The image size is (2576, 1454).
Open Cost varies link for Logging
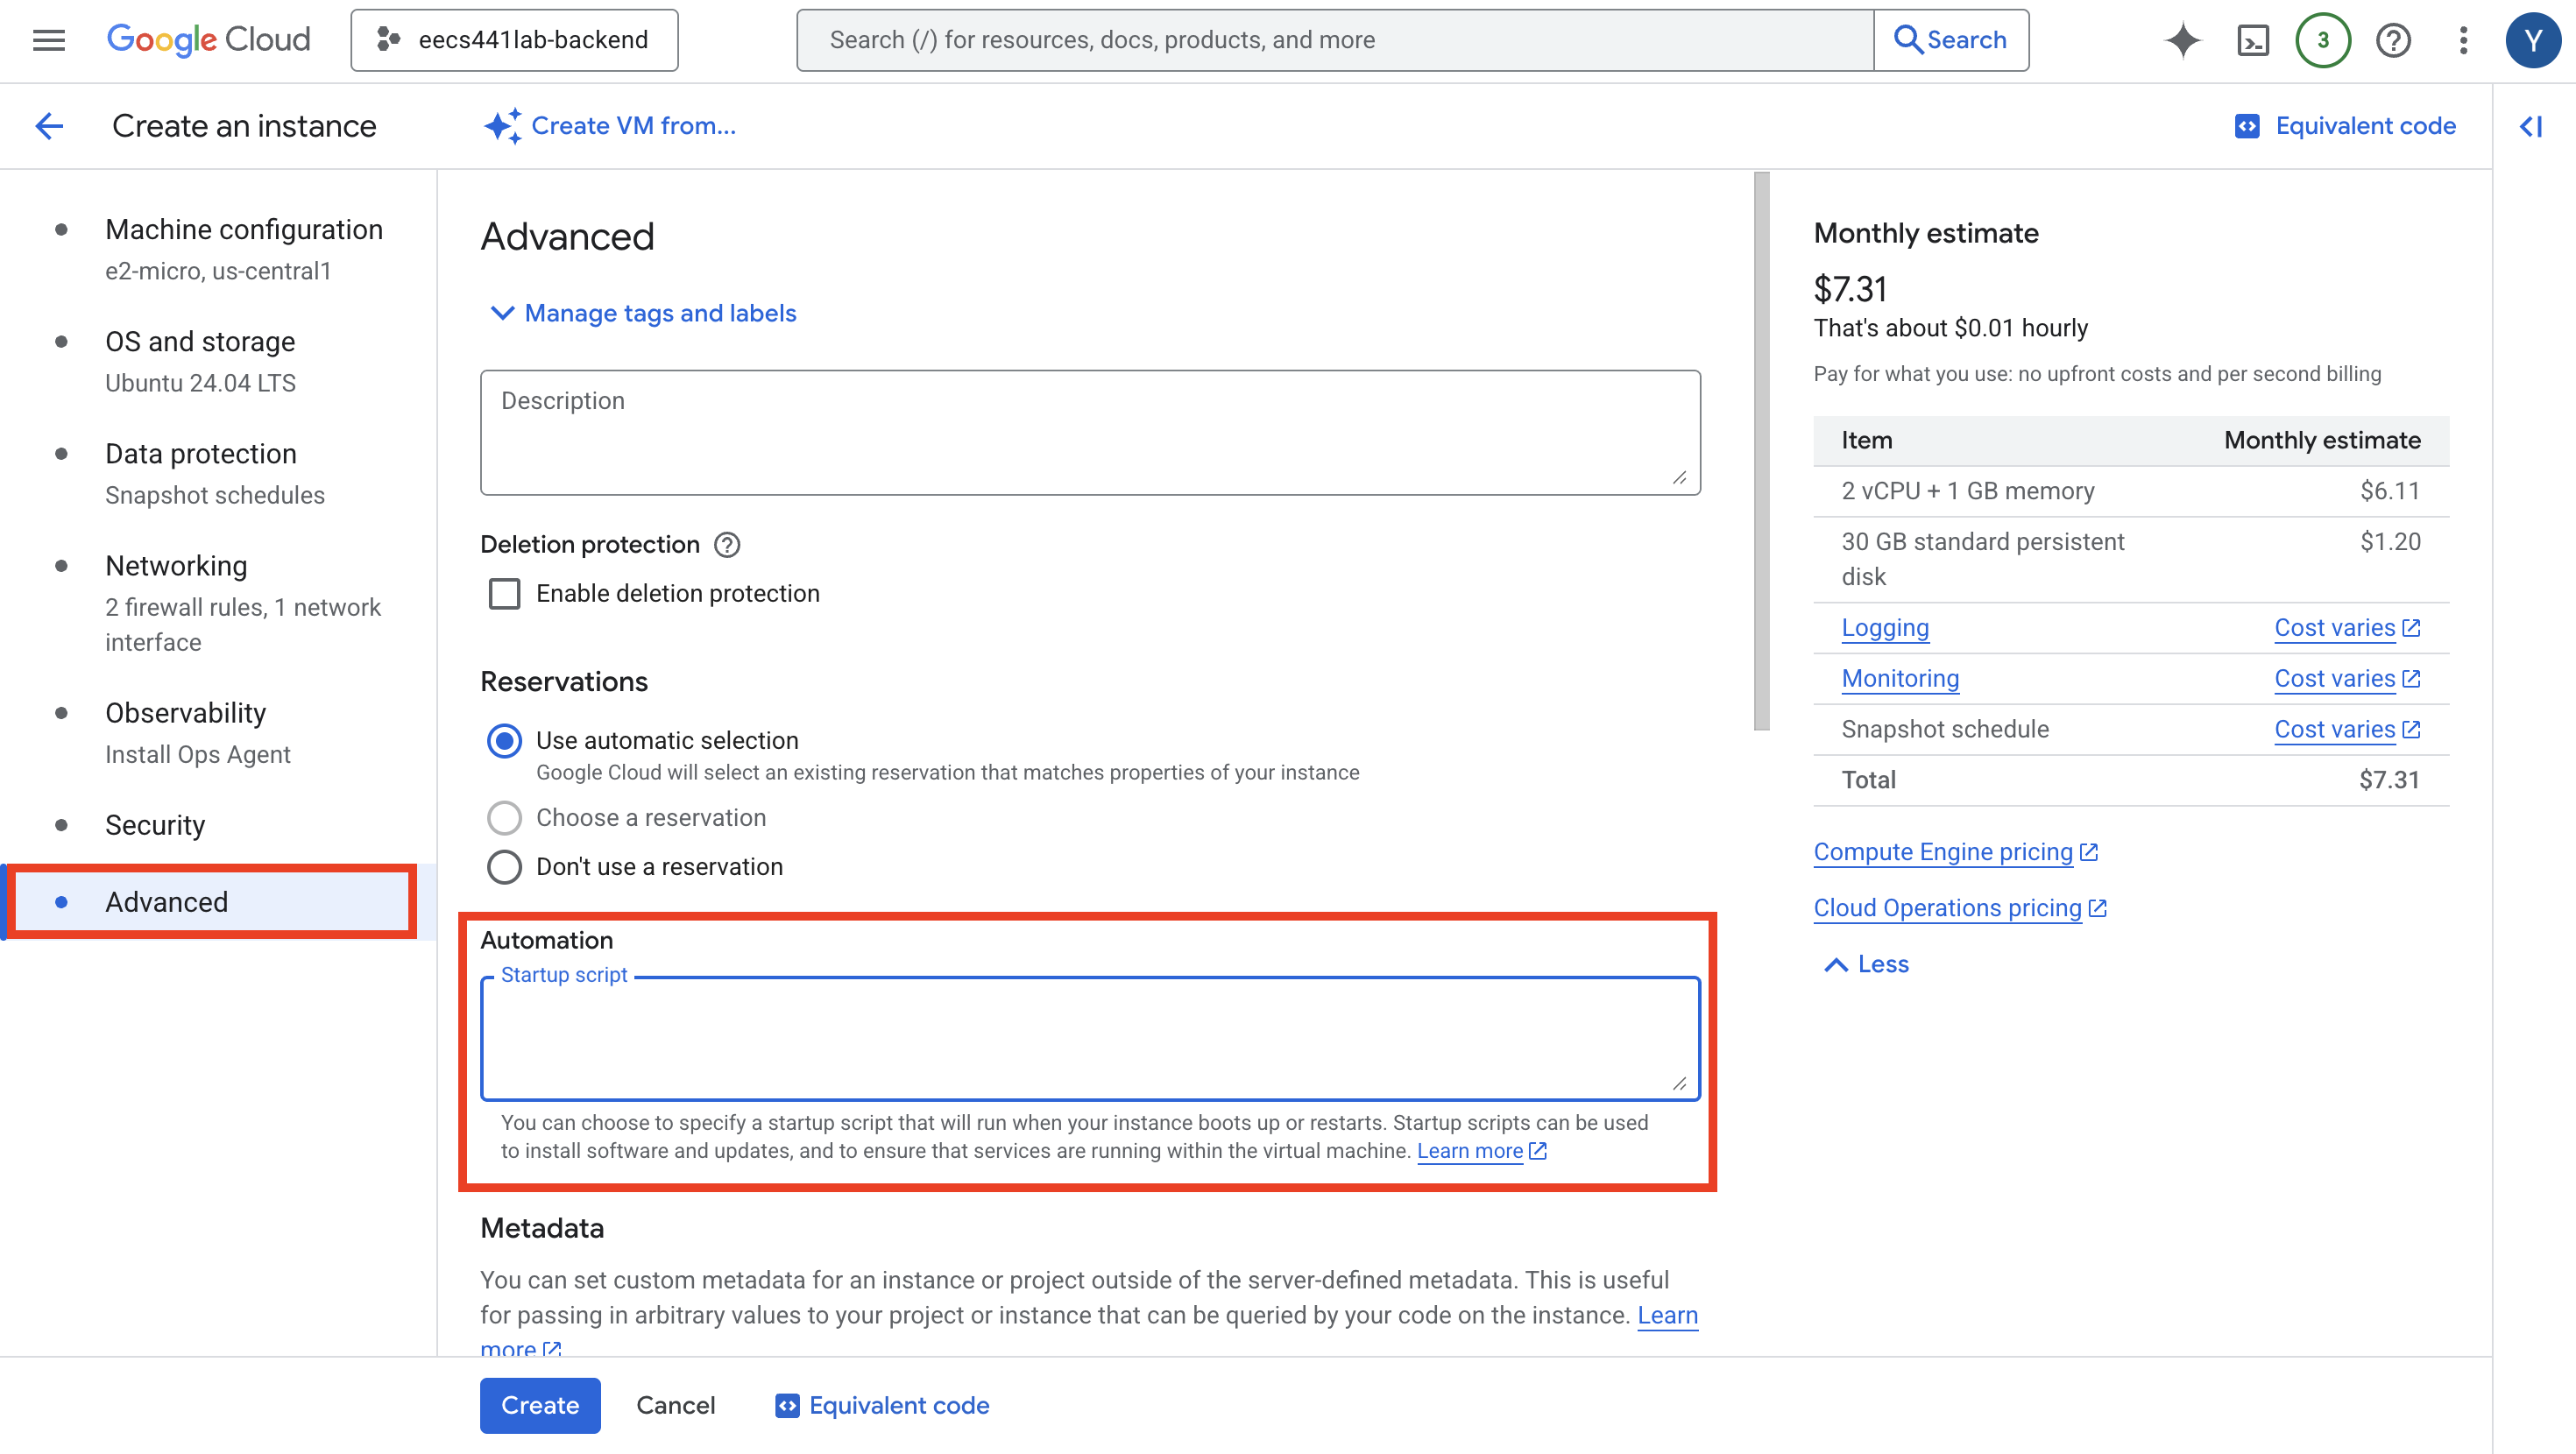[2347, 628]
